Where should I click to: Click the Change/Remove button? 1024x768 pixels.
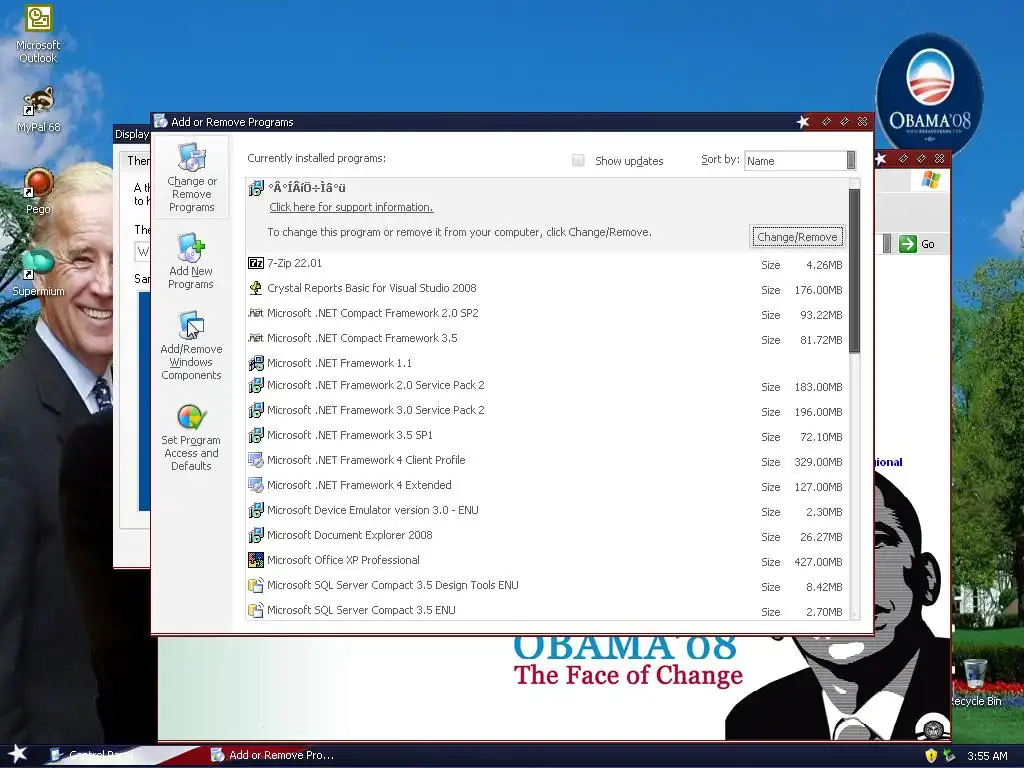(x=797, y=237)
